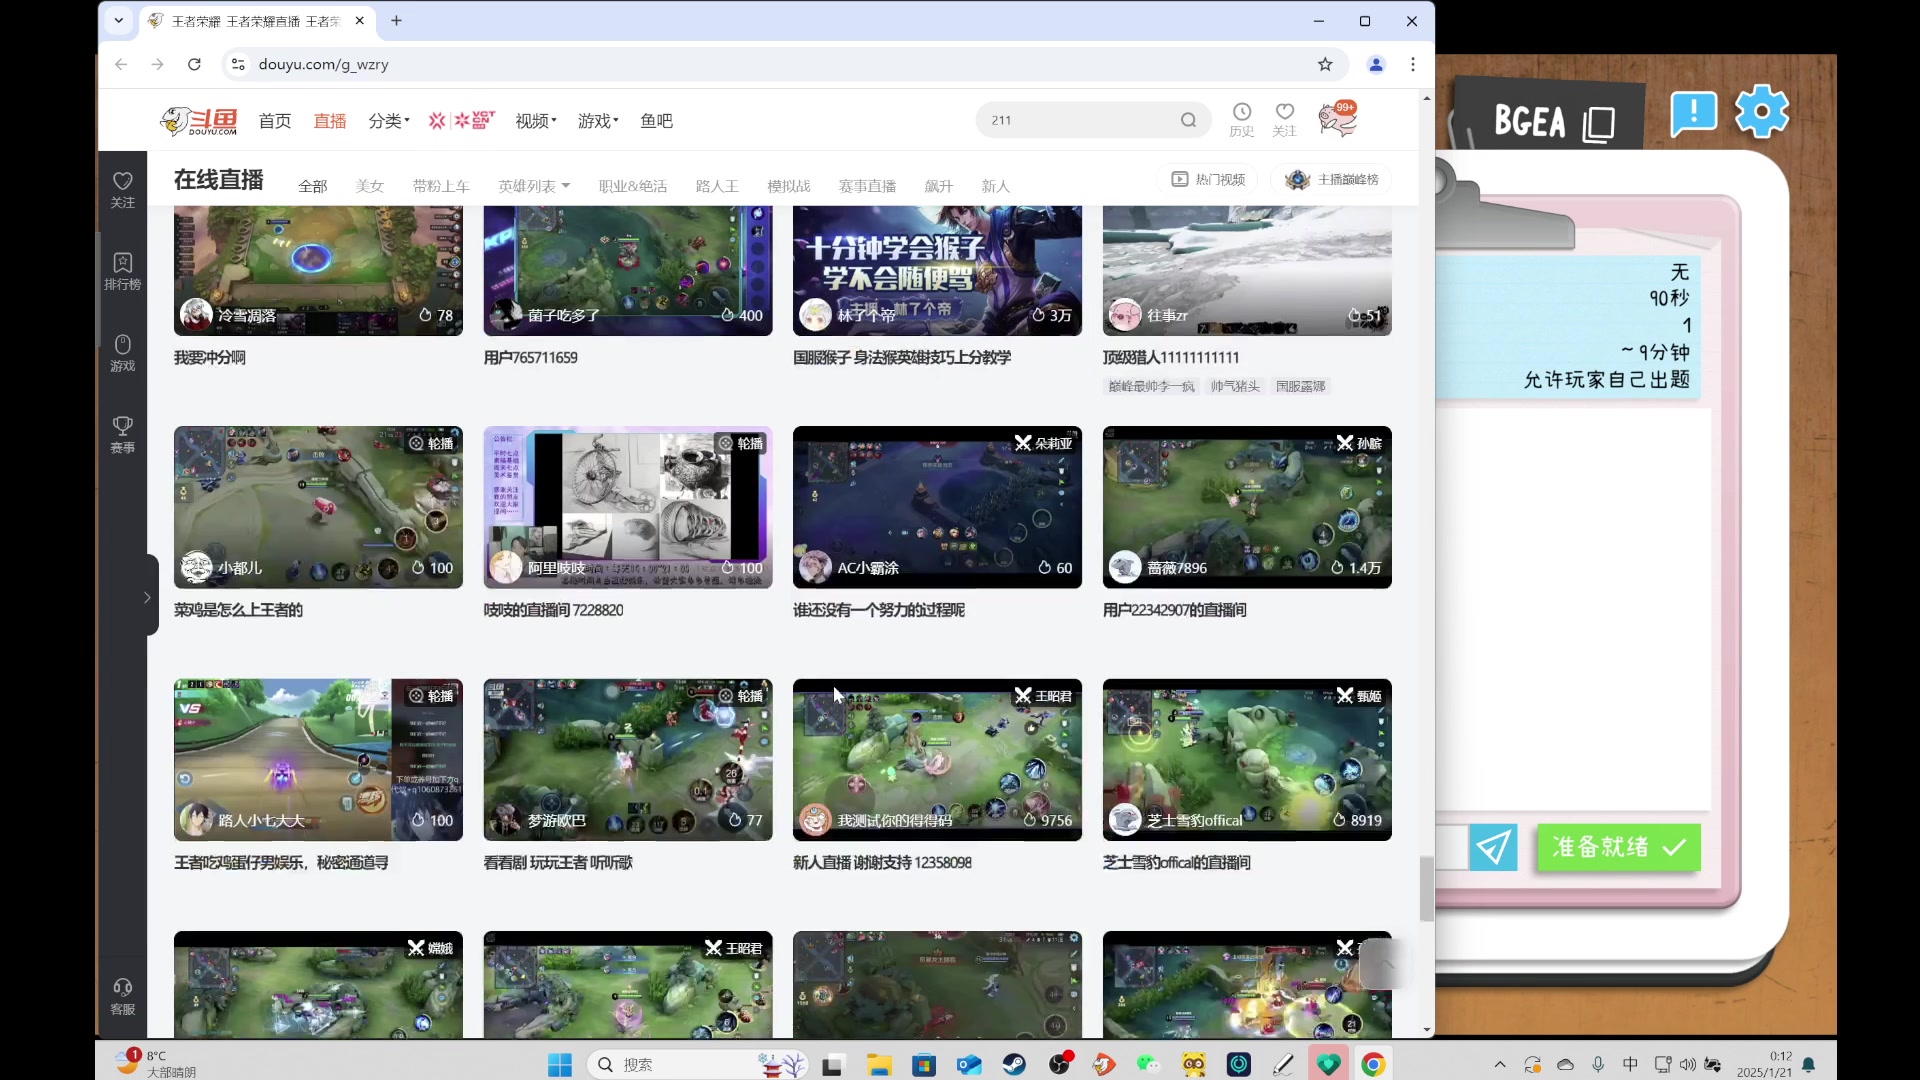
Task: Open WeChat from the taskbar
Action: pyautogui.click(x=1148, y=1065)
